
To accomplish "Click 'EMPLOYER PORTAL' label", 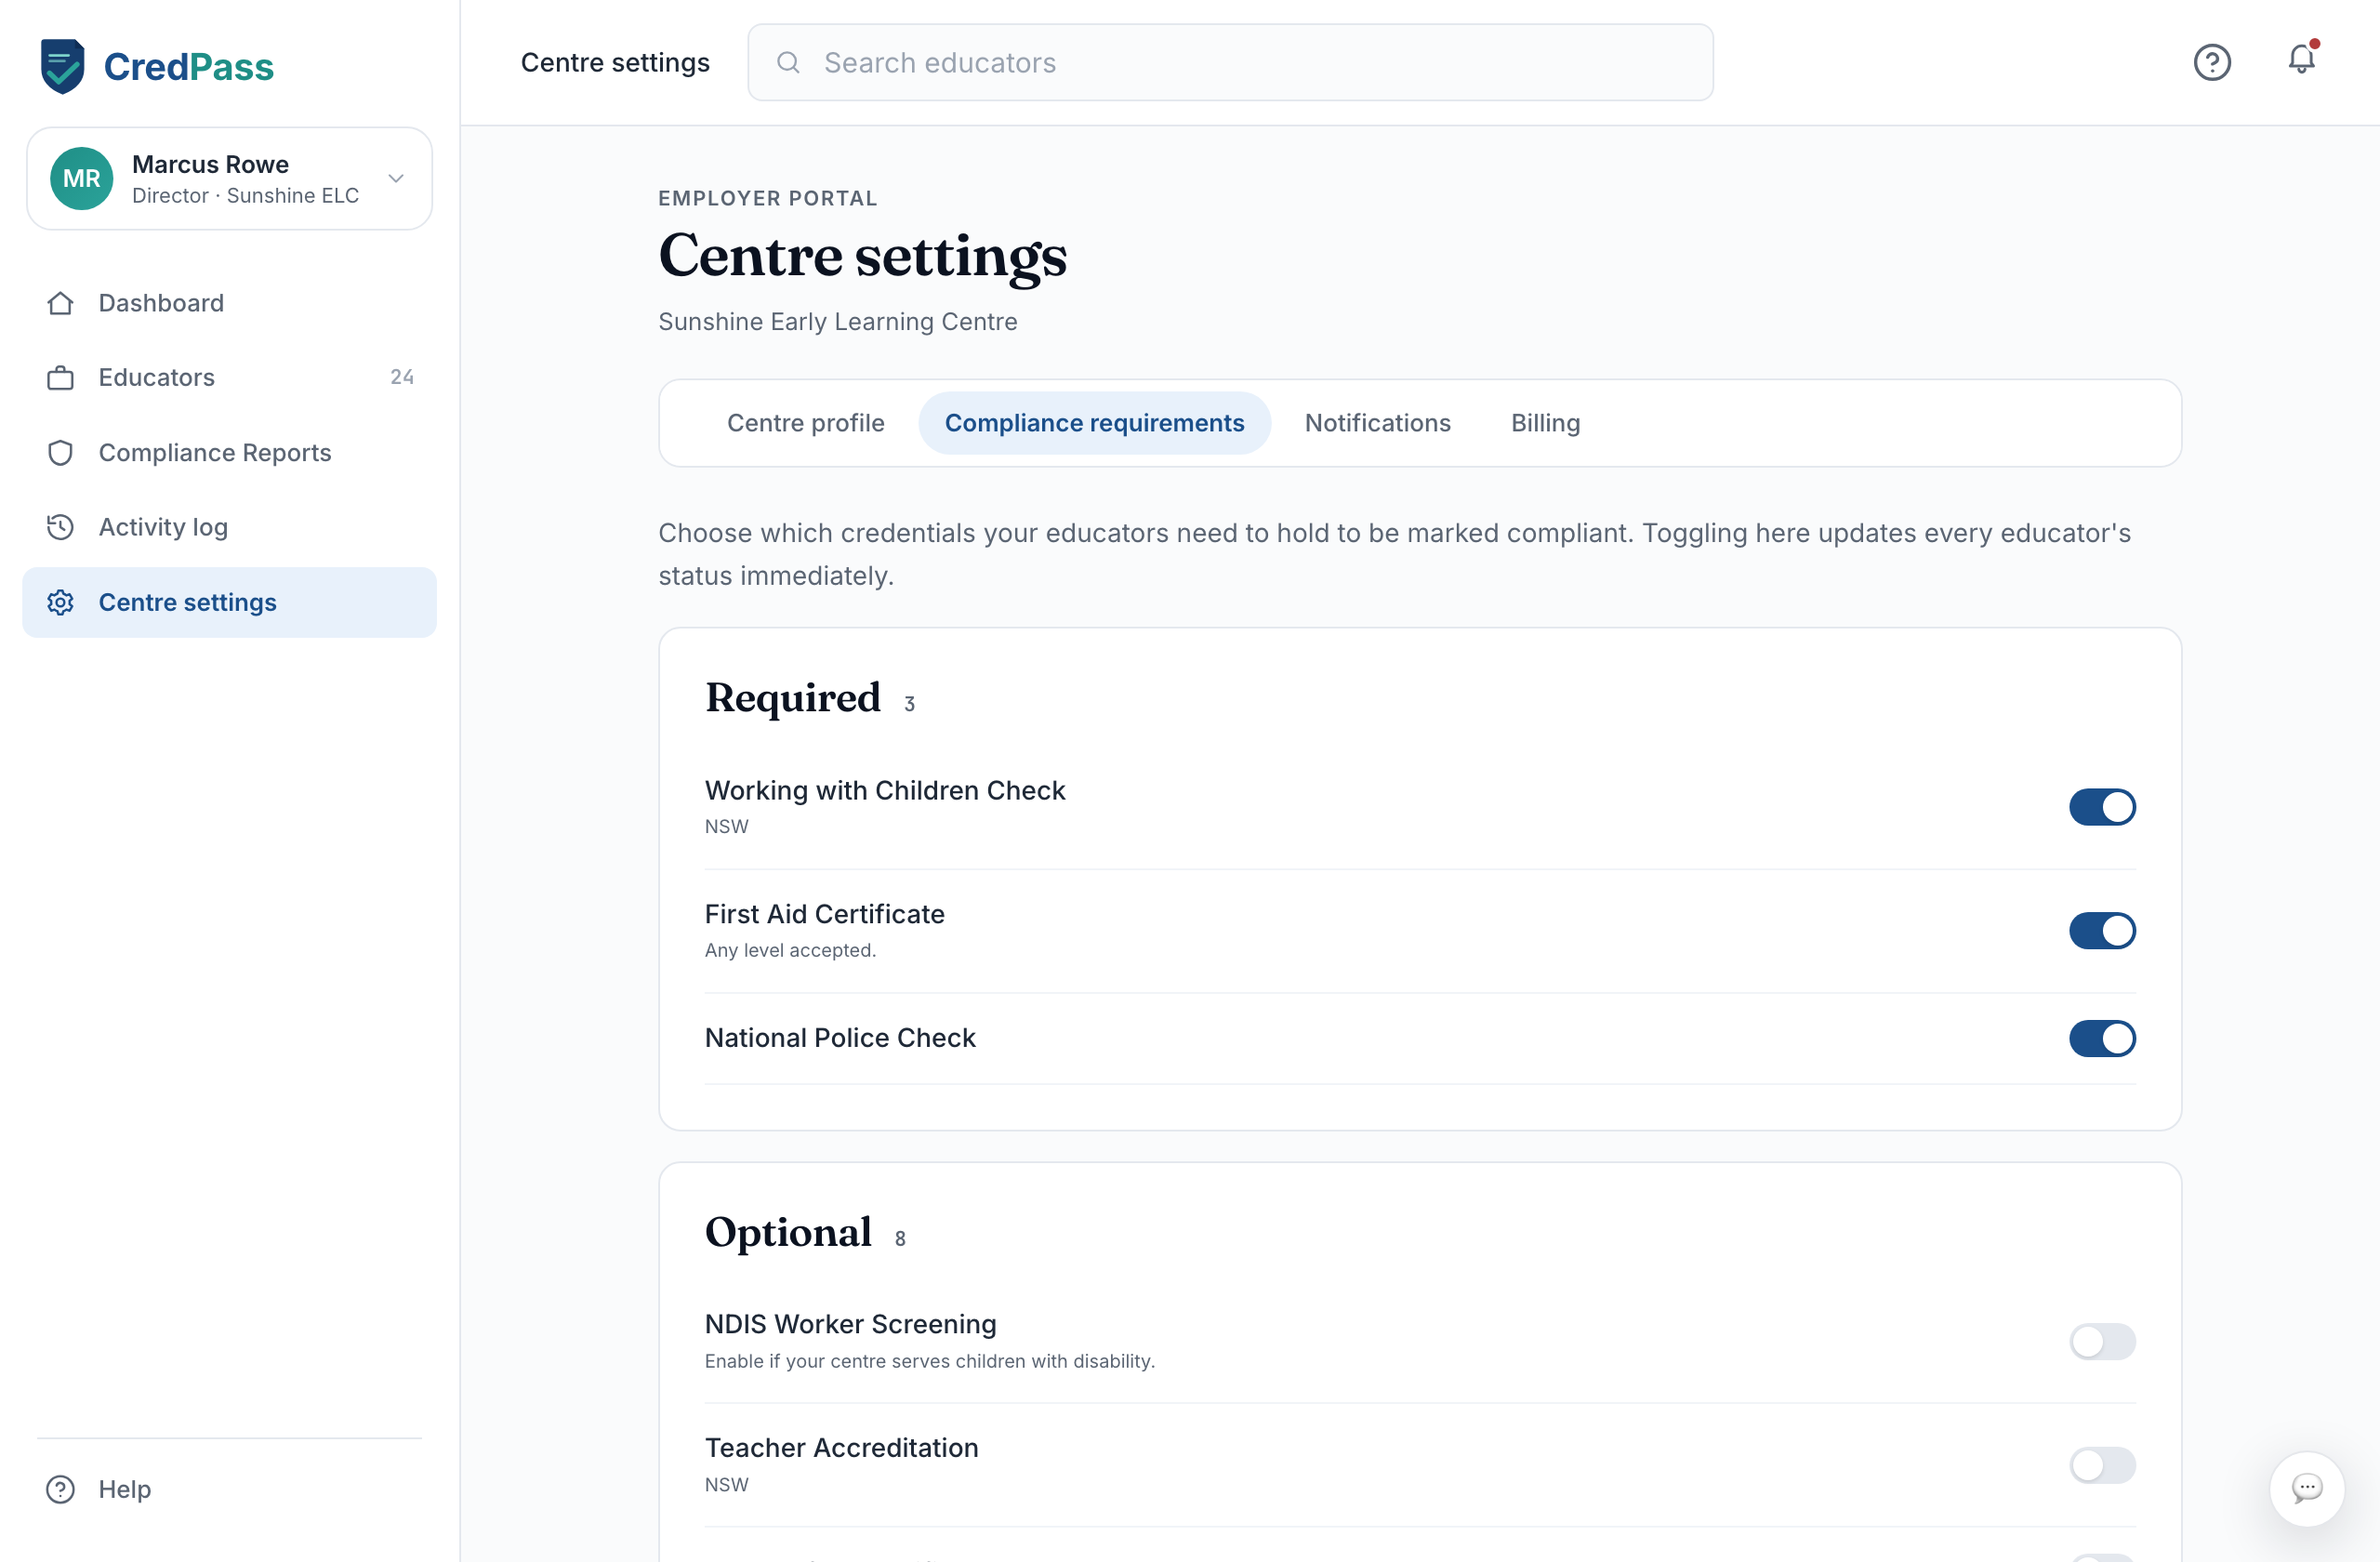I will point(767,198).
